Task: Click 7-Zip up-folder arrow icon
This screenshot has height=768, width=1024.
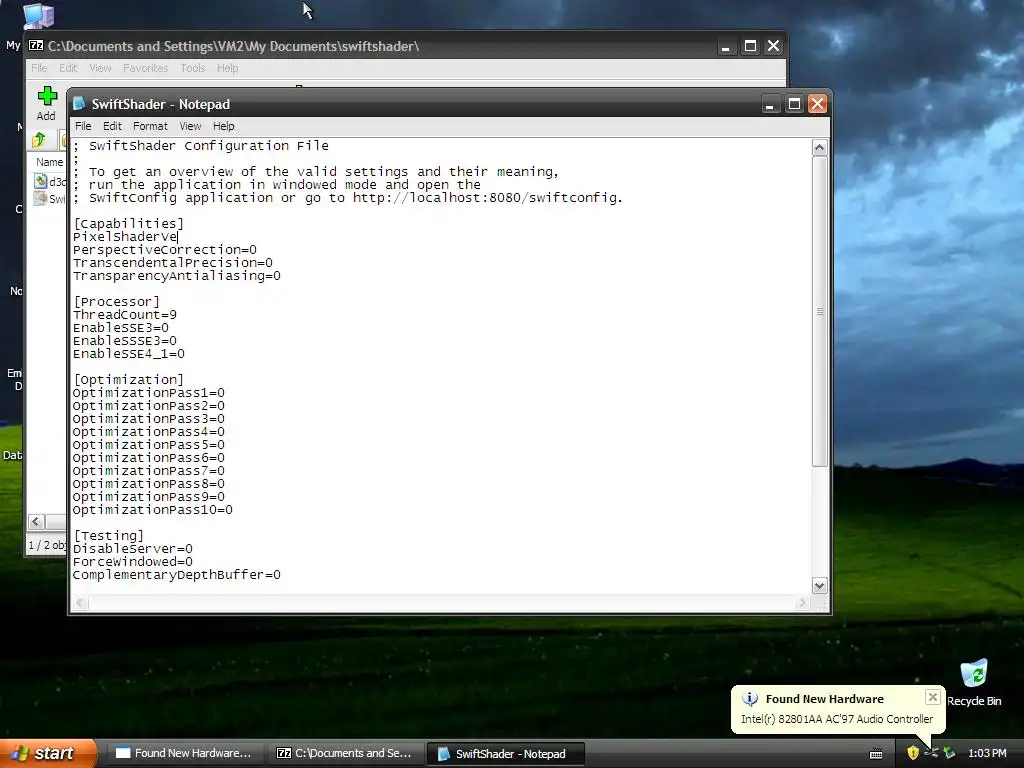Action: (39, 139)
